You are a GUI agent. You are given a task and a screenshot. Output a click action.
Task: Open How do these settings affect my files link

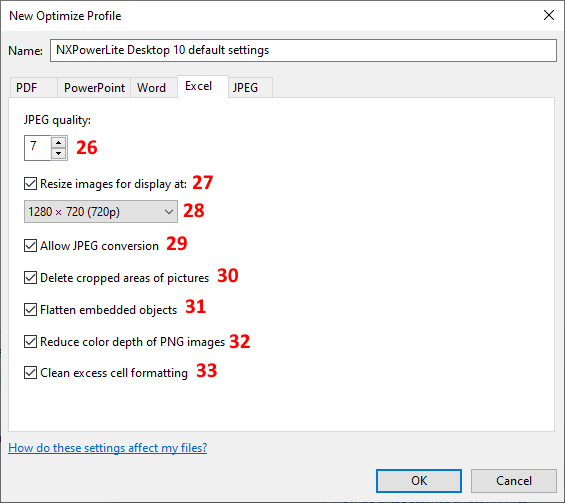107,448
